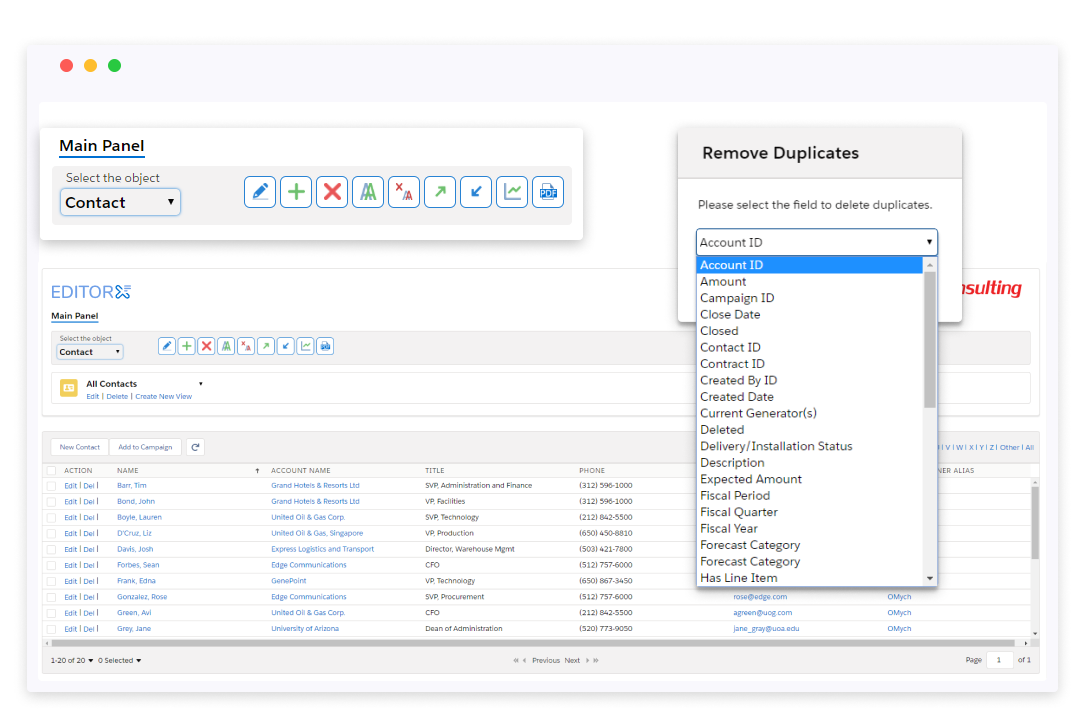
Task: Click the large PDF export icon
Action: point(548,192)
